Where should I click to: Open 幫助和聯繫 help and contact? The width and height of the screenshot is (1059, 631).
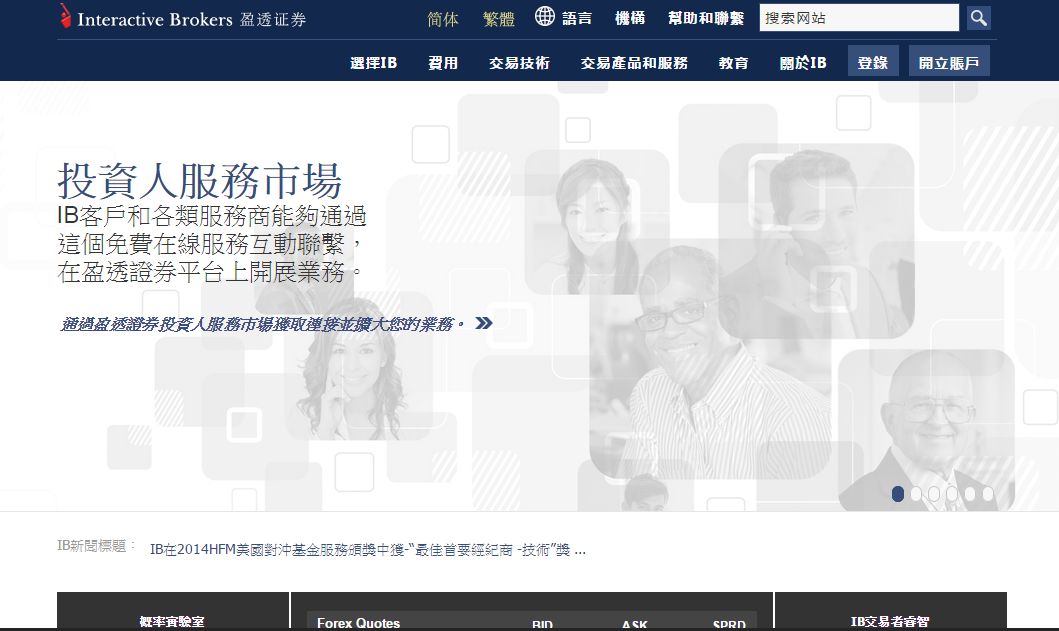point(706,18)
